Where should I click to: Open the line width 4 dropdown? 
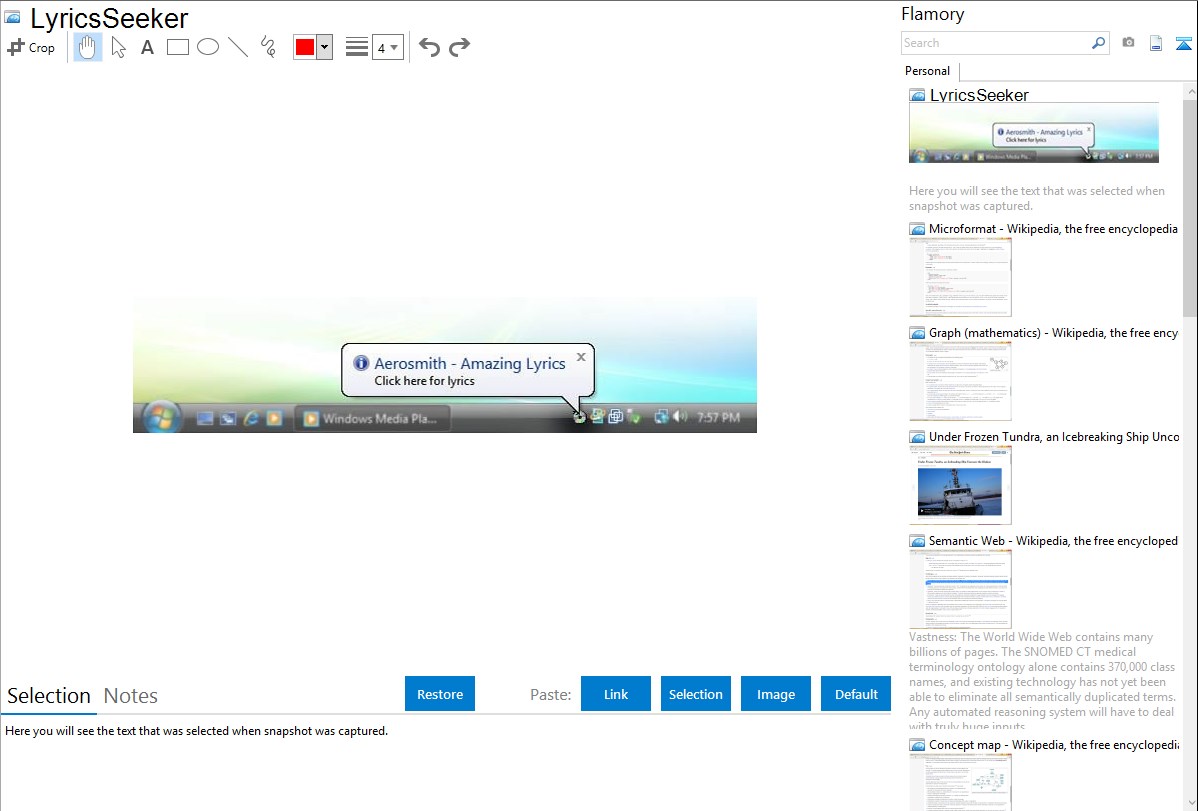point(387,47)
